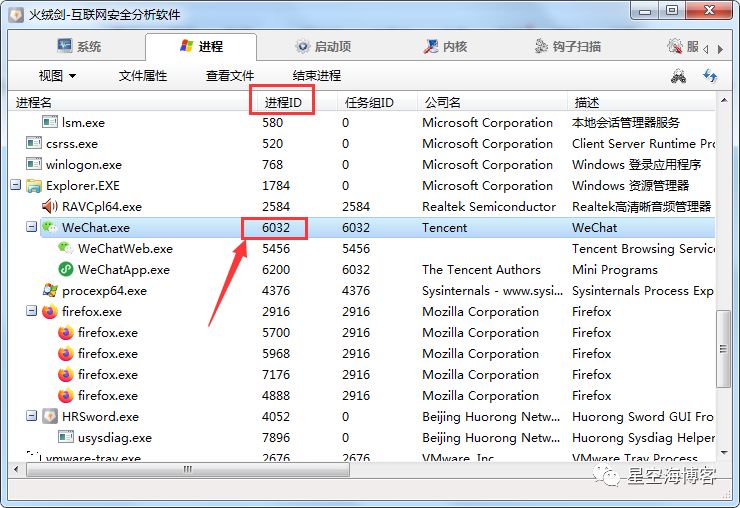Click the 文件属性 button
This screenshot has width=740, height=508.
[x=143, y=76]
